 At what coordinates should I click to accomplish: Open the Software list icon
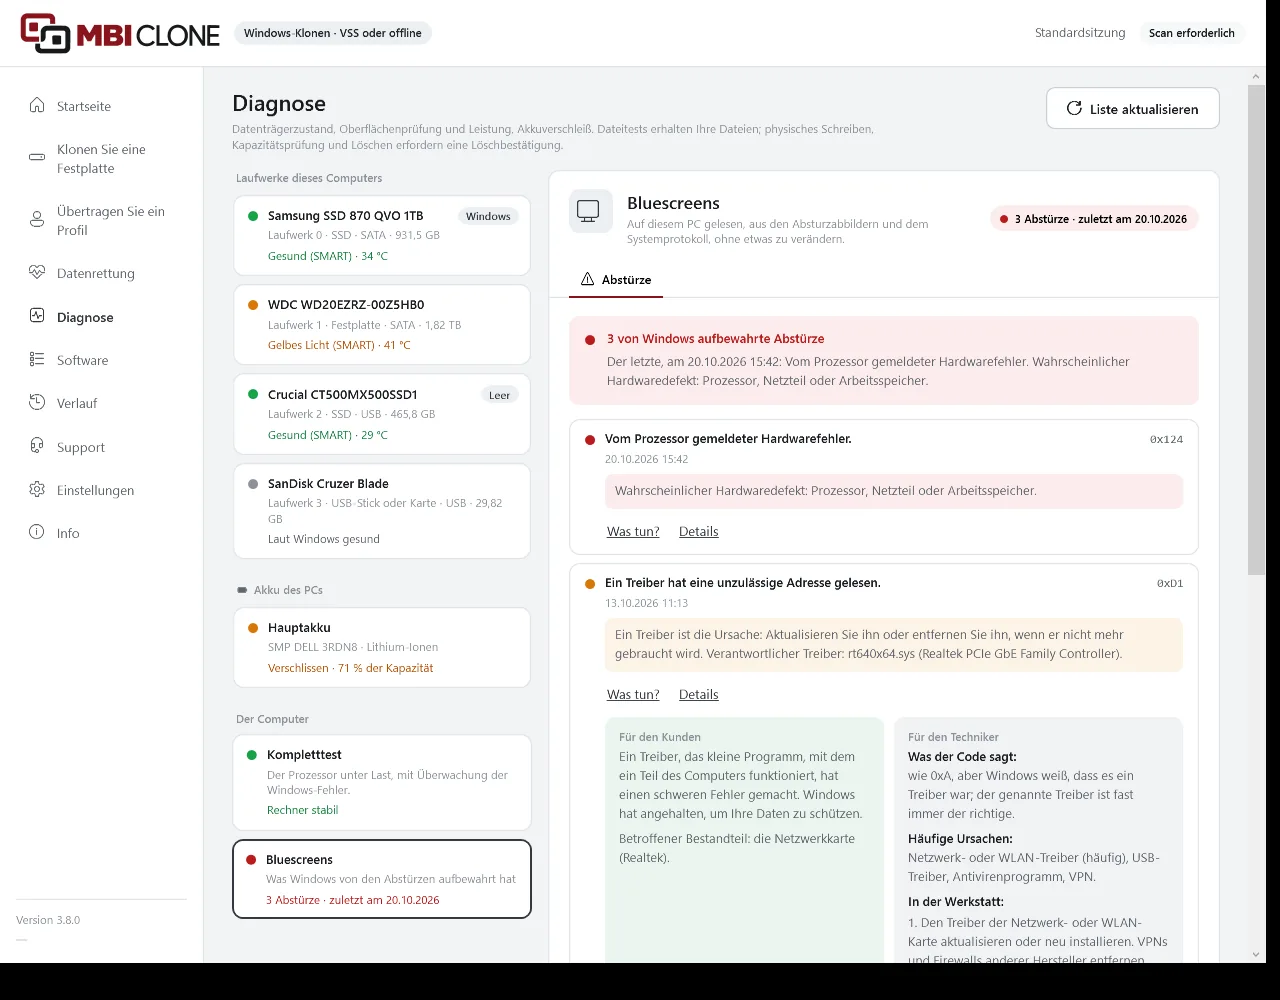[37, 360]
